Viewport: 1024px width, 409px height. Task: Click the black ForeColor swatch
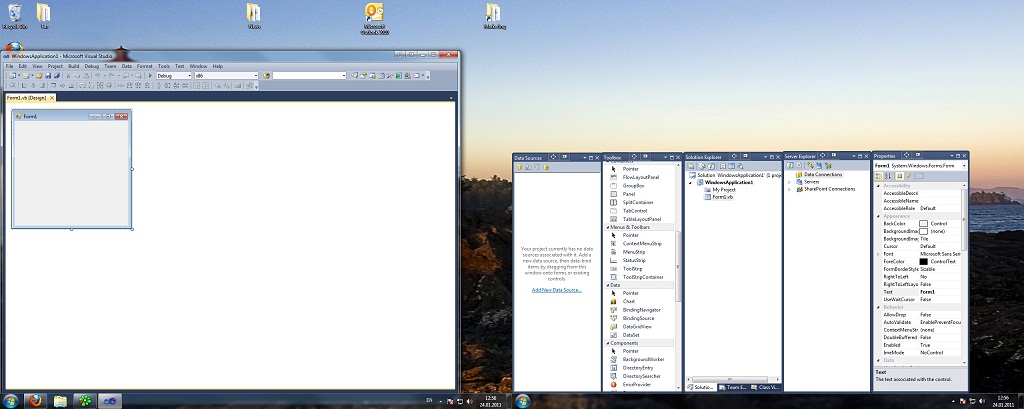[x=923, y=261]
